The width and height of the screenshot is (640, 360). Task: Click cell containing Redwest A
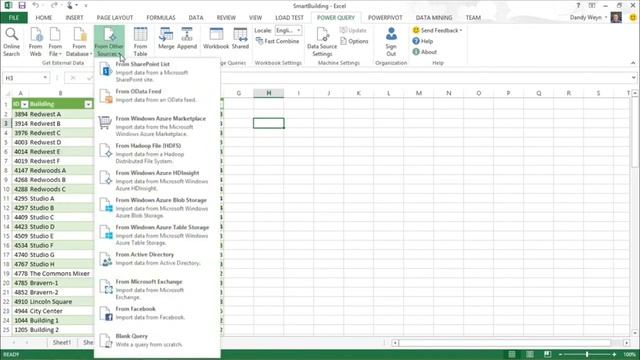(61, 114)
